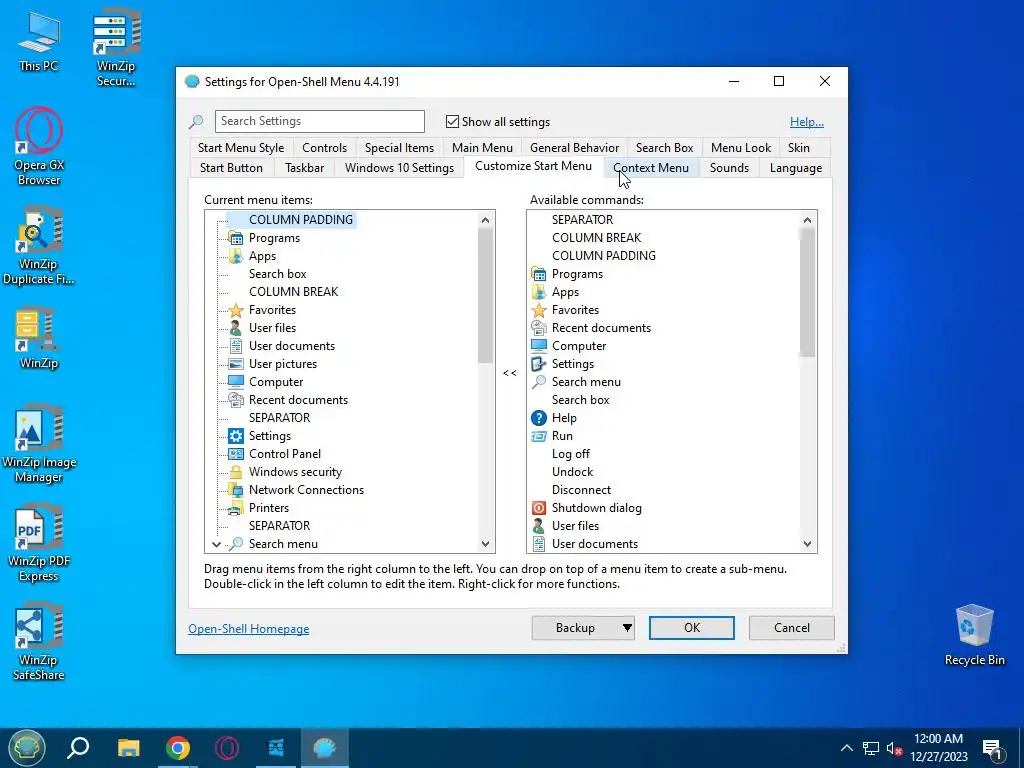Screen dimensions: 1024x768
Task: Click the User files icon in Current menu items
Action: tap(236, 328)
